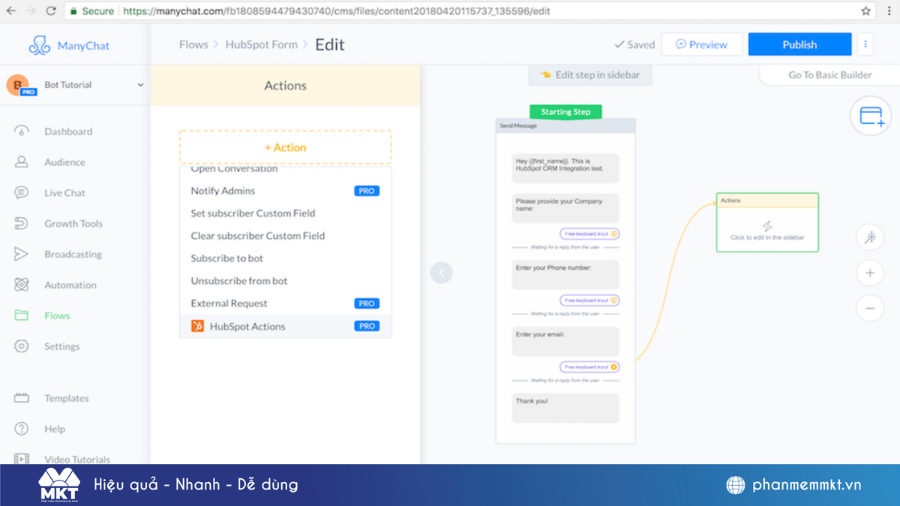Click free keyboard input under email
The width and height of the screenshot is (900, 506).
[x=589, y=367]
